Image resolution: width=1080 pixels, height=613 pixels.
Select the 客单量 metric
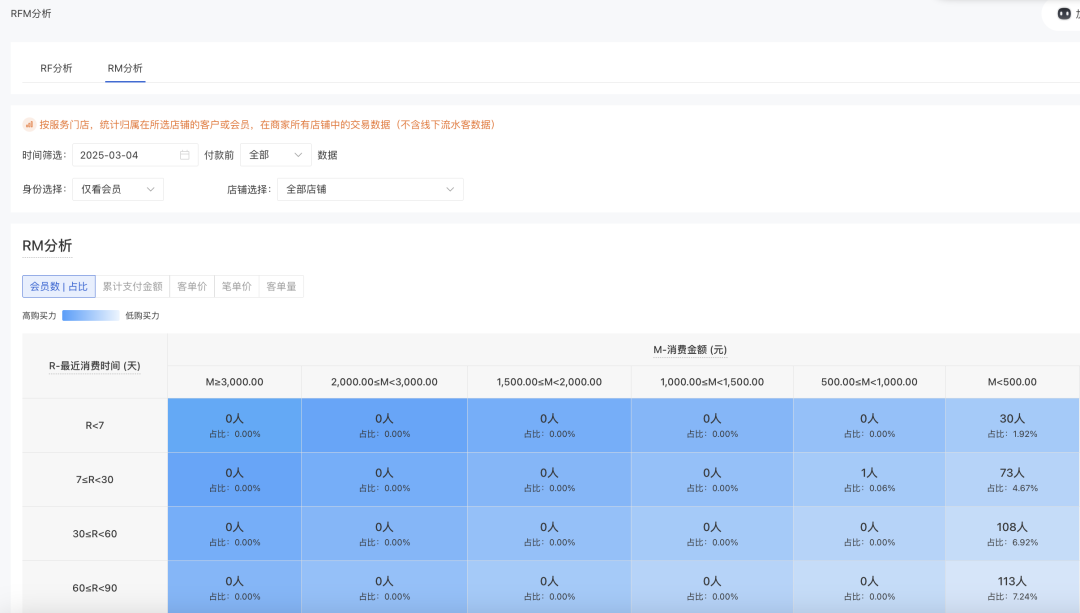[x=281, y=287]
